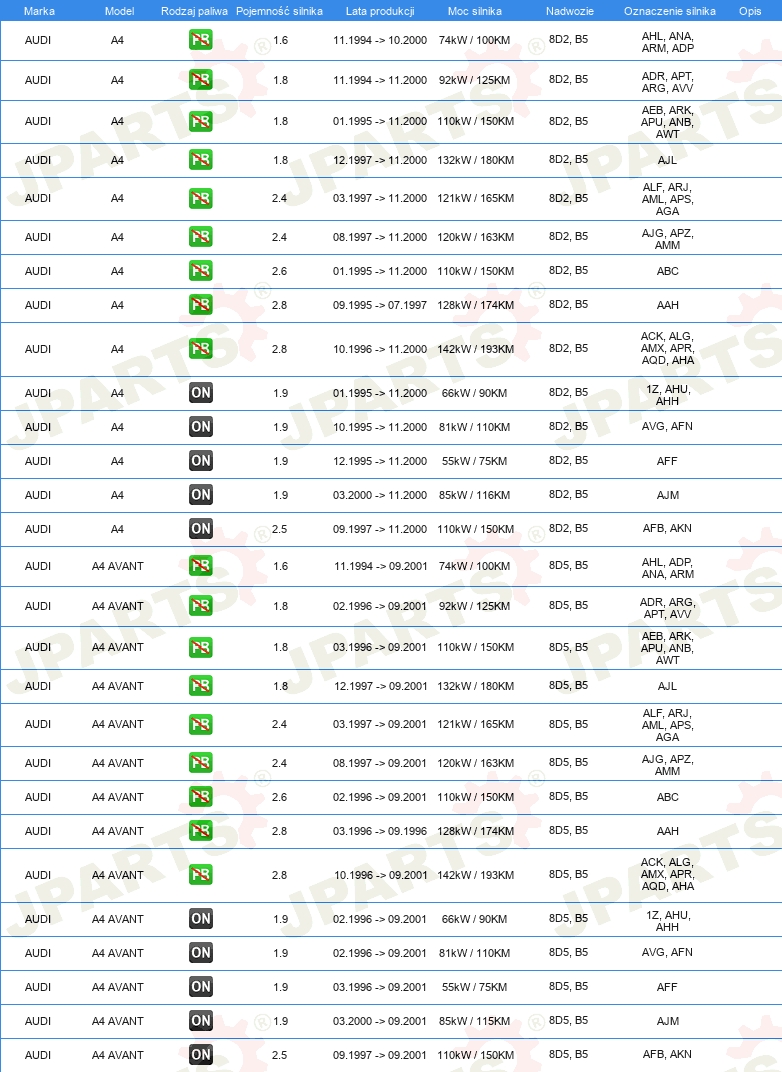This screenshot has width=782, height=1072.
Task: Select PB icon in 08.1997 -> 09.2001 row
Action: click(200, 763)
